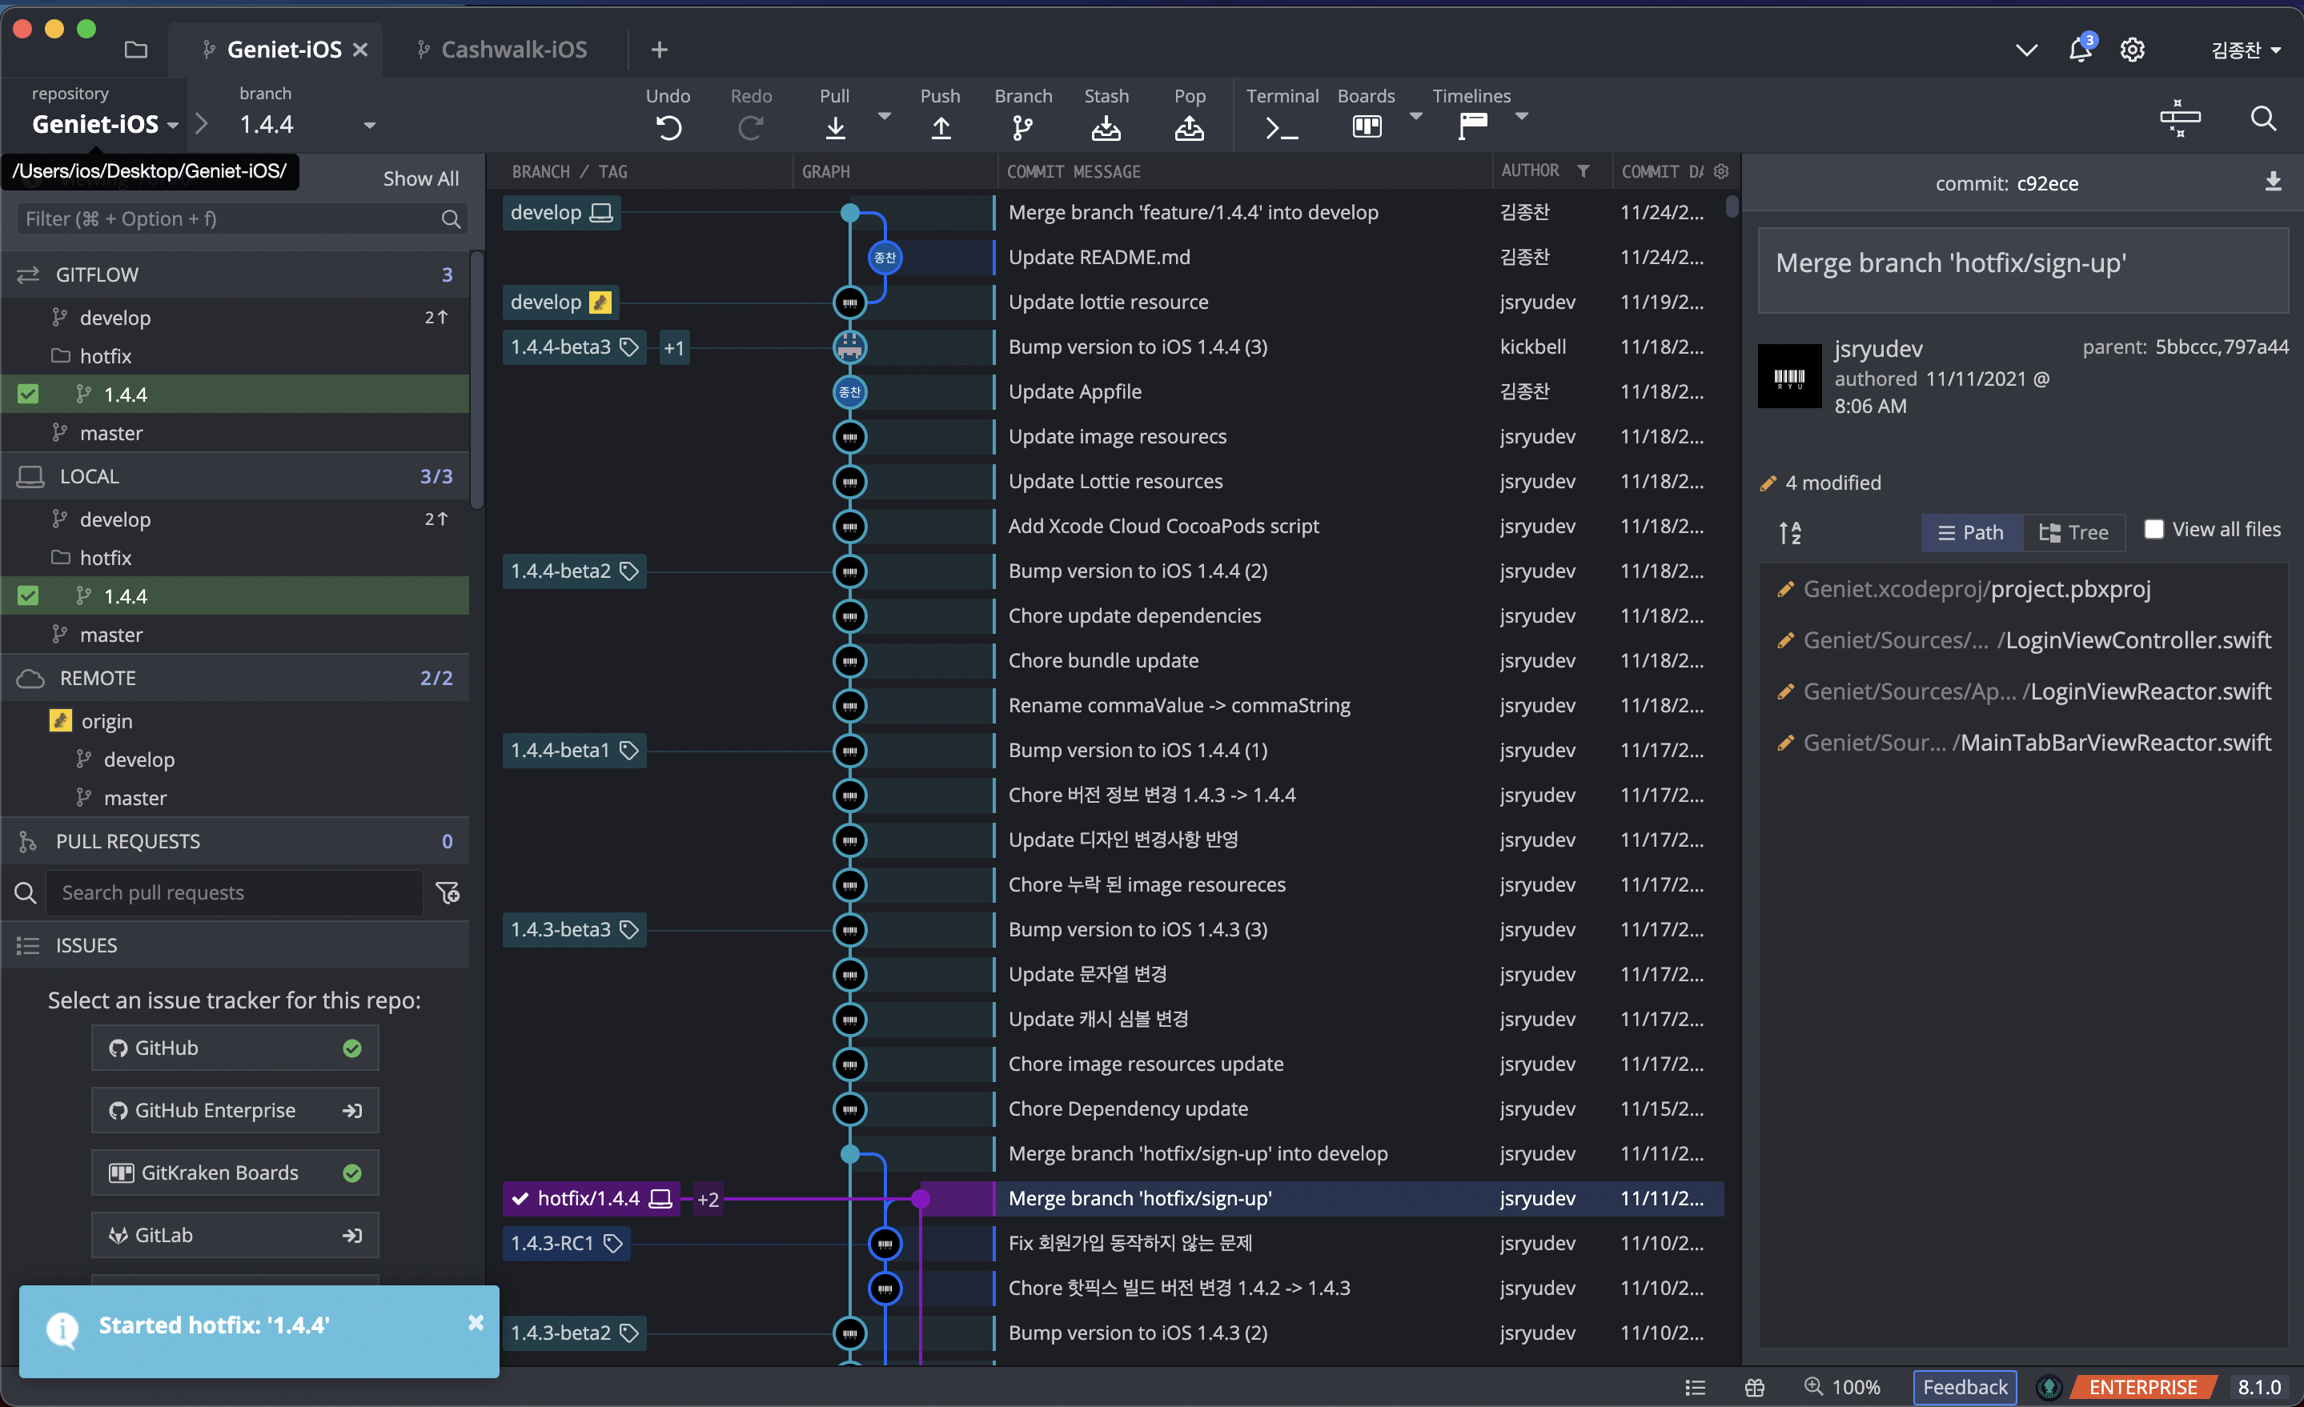This screenshot has width=2304, height=1407.
Task: Click the Stash icon
Action: point(1105,127)
